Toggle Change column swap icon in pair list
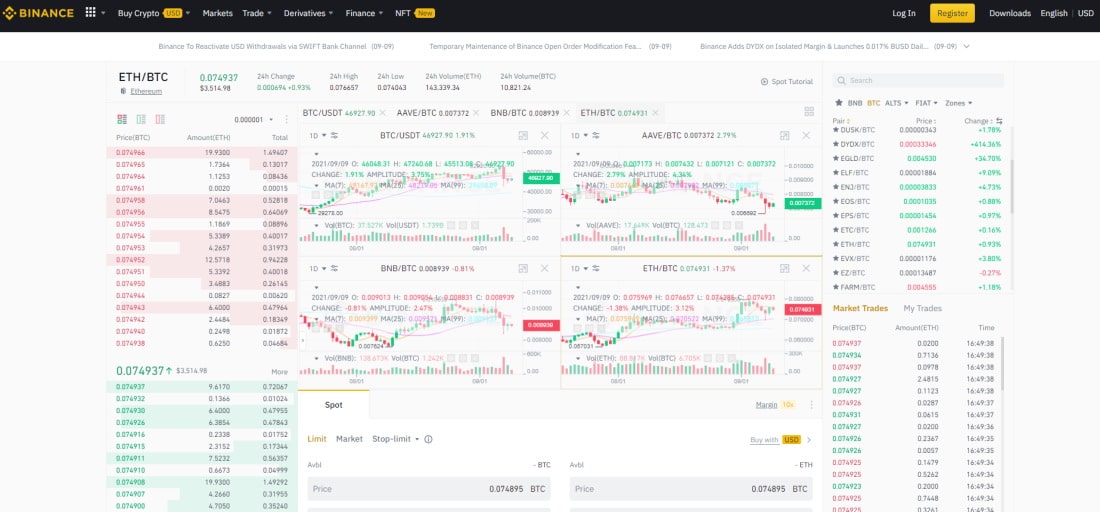This screenshot has width=1100, height=512. pyautogui.click(x=999, y=121)
